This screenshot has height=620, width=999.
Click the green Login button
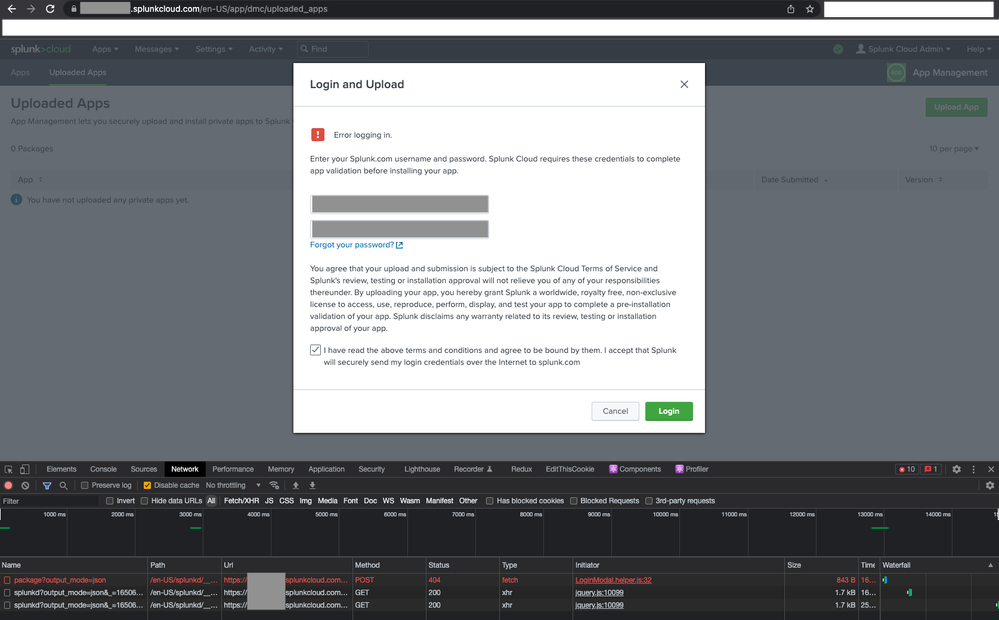668,411
